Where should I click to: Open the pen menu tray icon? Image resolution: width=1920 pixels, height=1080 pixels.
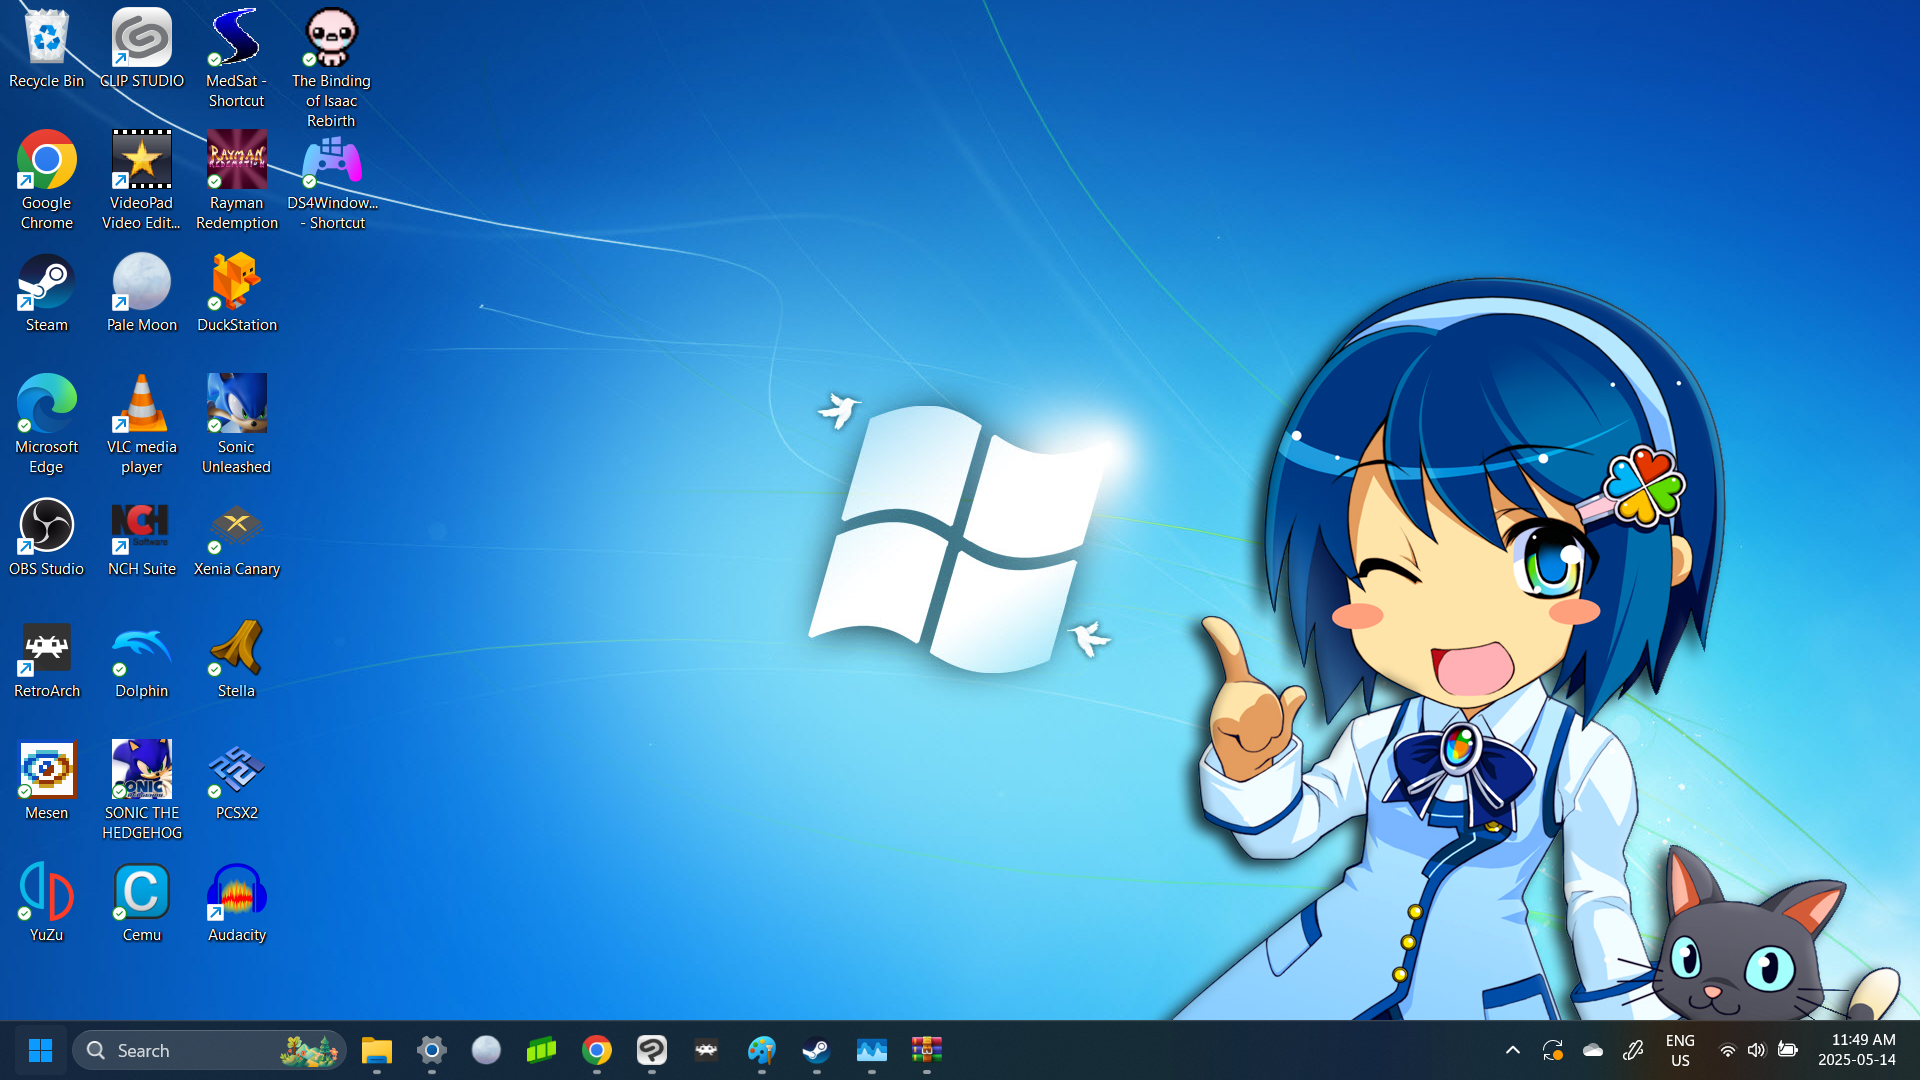[x=1633, y=1050]
